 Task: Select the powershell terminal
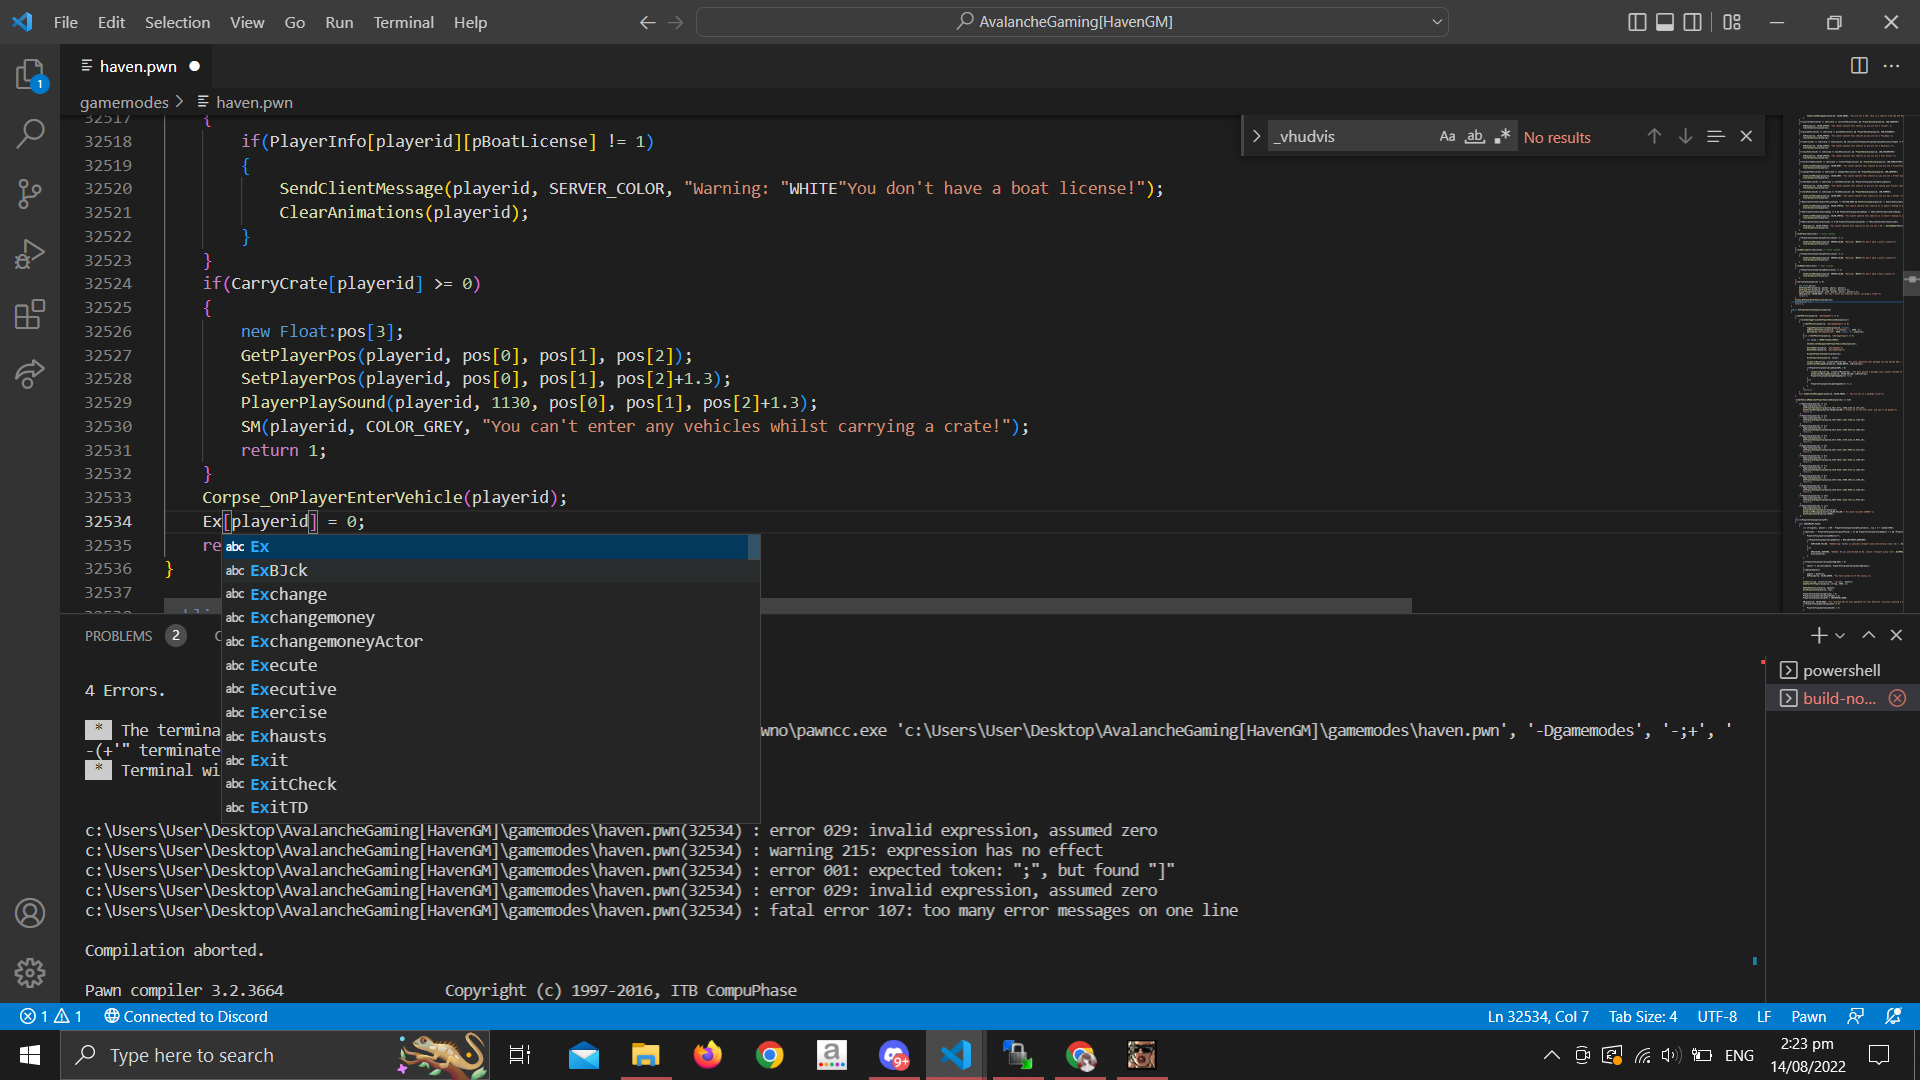pos(1840,670)
